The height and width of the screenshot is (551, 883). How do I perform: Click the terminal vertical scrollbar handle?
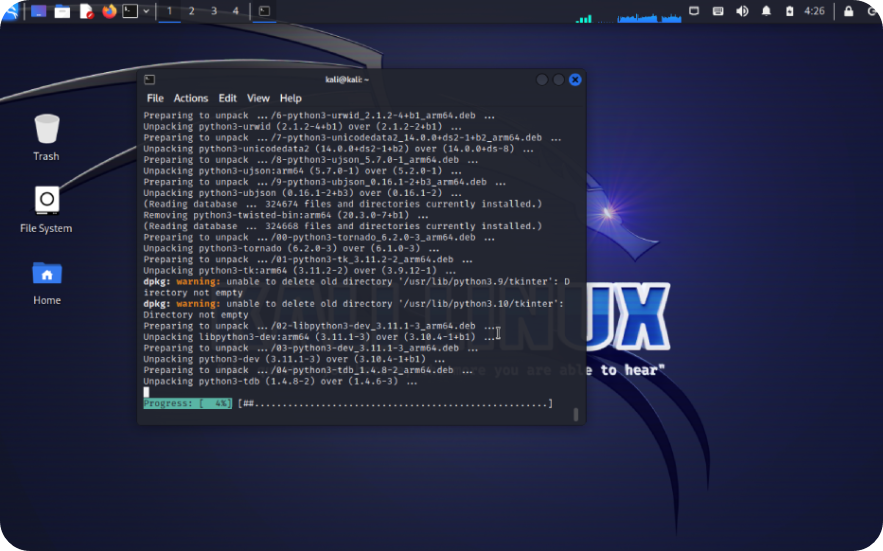point(576,414)
